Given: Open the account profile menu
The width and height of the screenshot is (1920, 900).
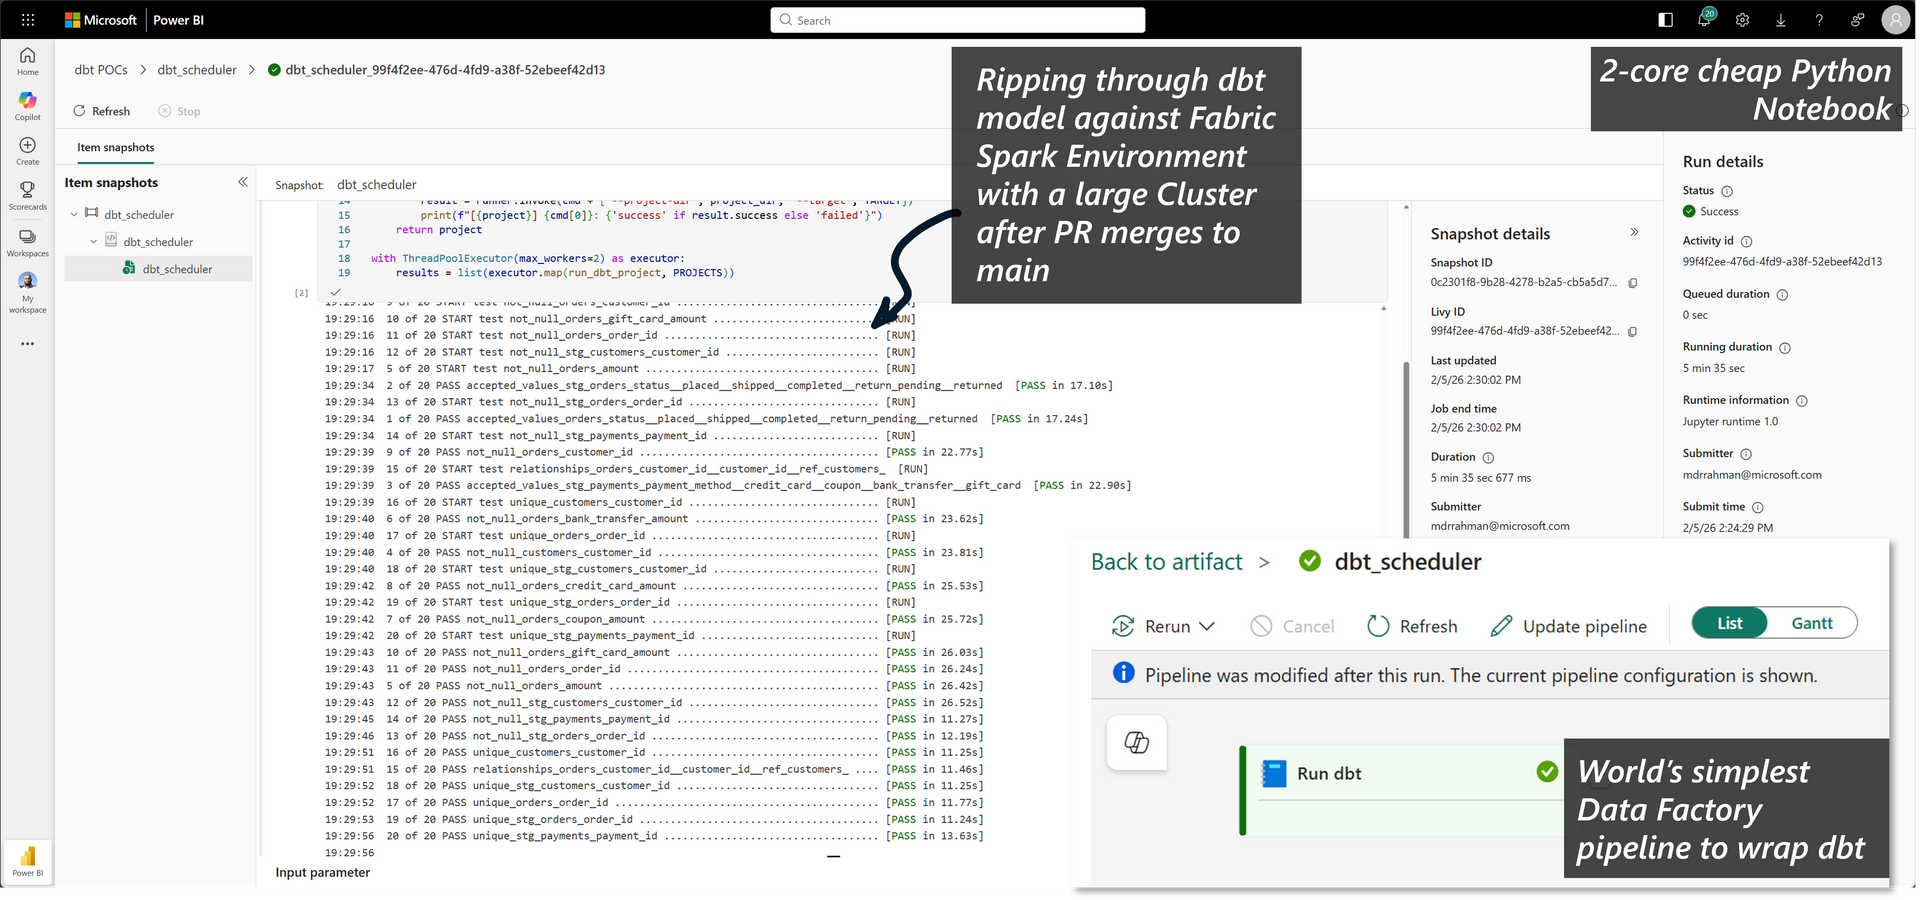Looking at the screenshot, I should [x=1896, y=20].
